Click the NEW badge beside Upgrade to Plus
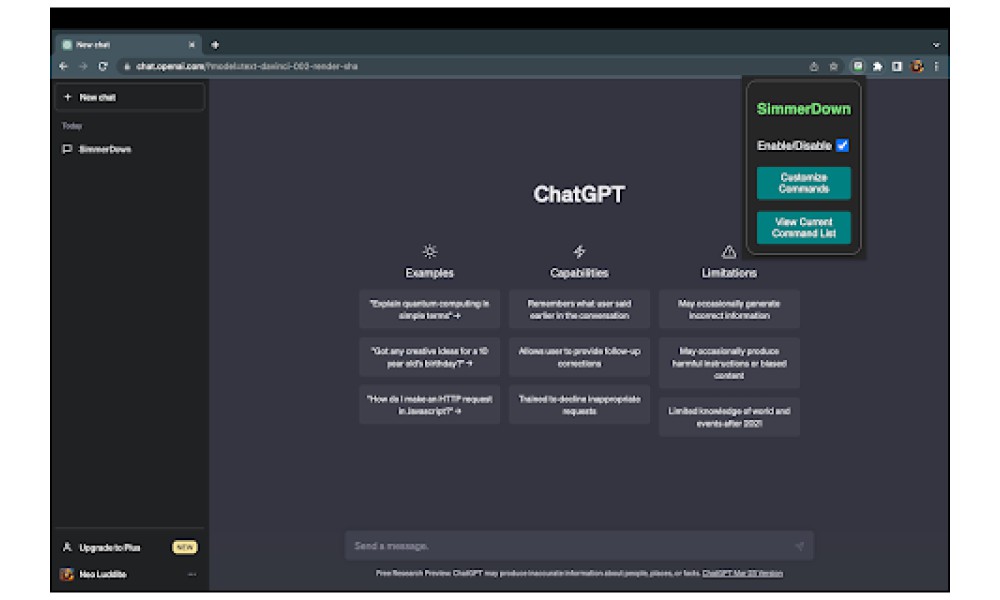 pos(185,547)
